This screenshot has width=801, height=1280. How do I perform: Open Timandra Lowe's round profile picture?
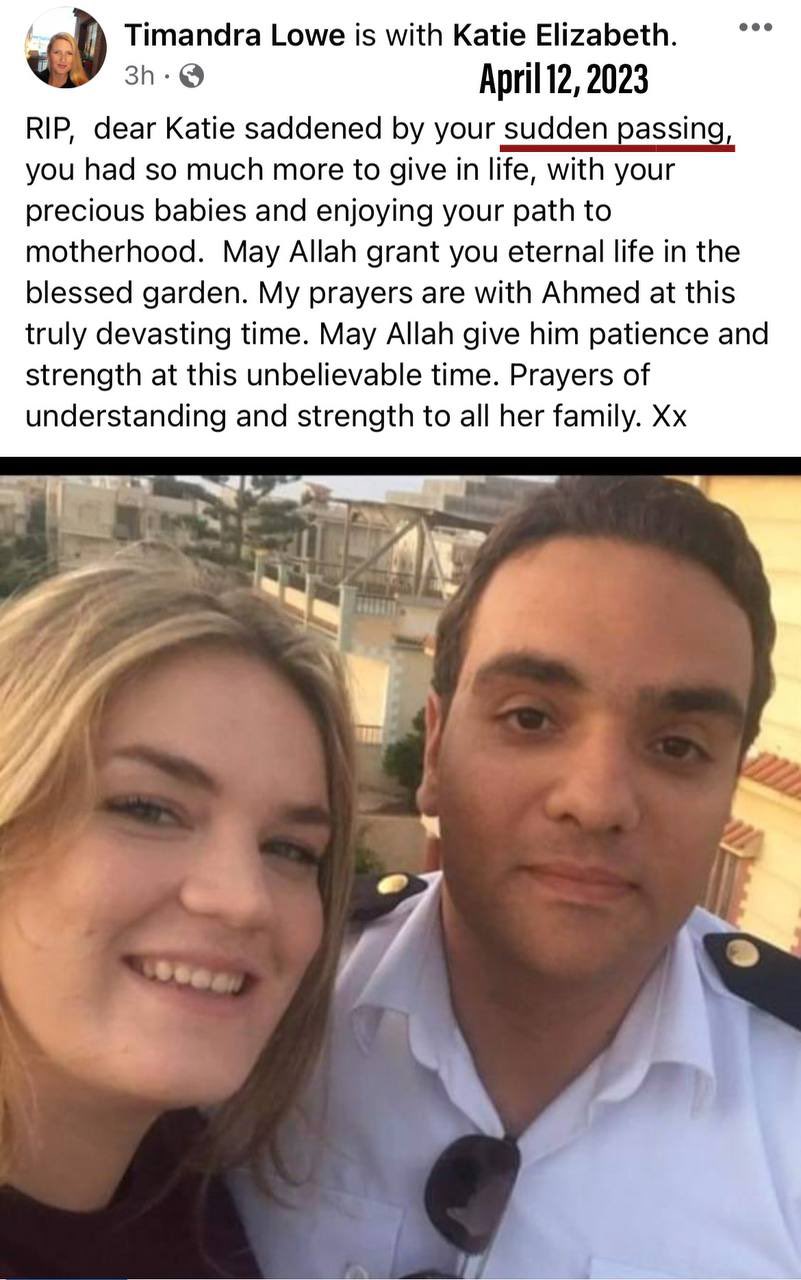65,47
